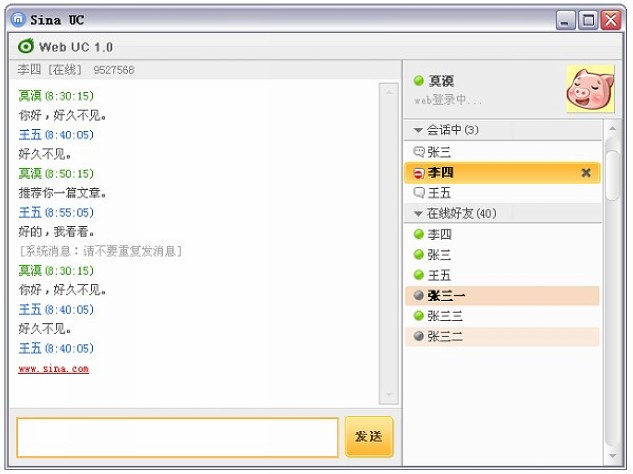
Task: Click the gray offline dot beside 张三二
Action: tap(419, 336)
